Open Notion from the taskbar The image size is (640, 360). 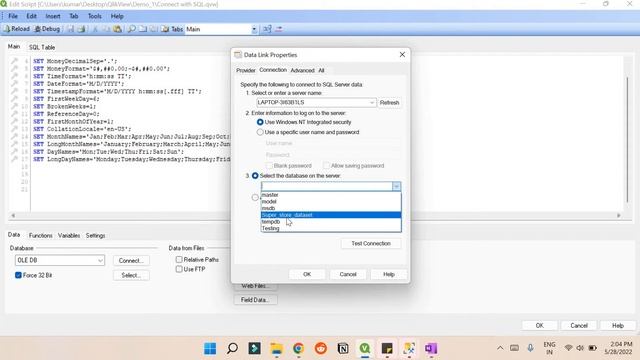click(343, 349)
